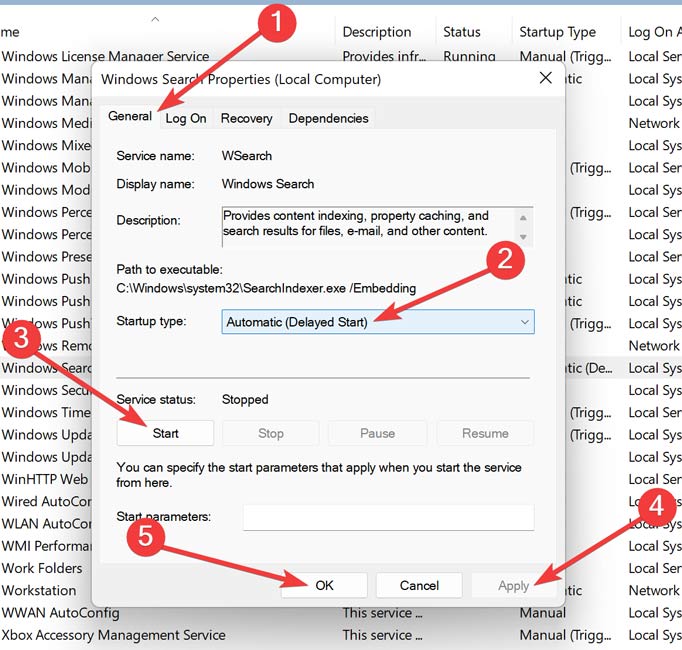Image resolution: width=682 pixels, height=650 pixels.
Task: Sort services by Description column header
Action: 376,32
